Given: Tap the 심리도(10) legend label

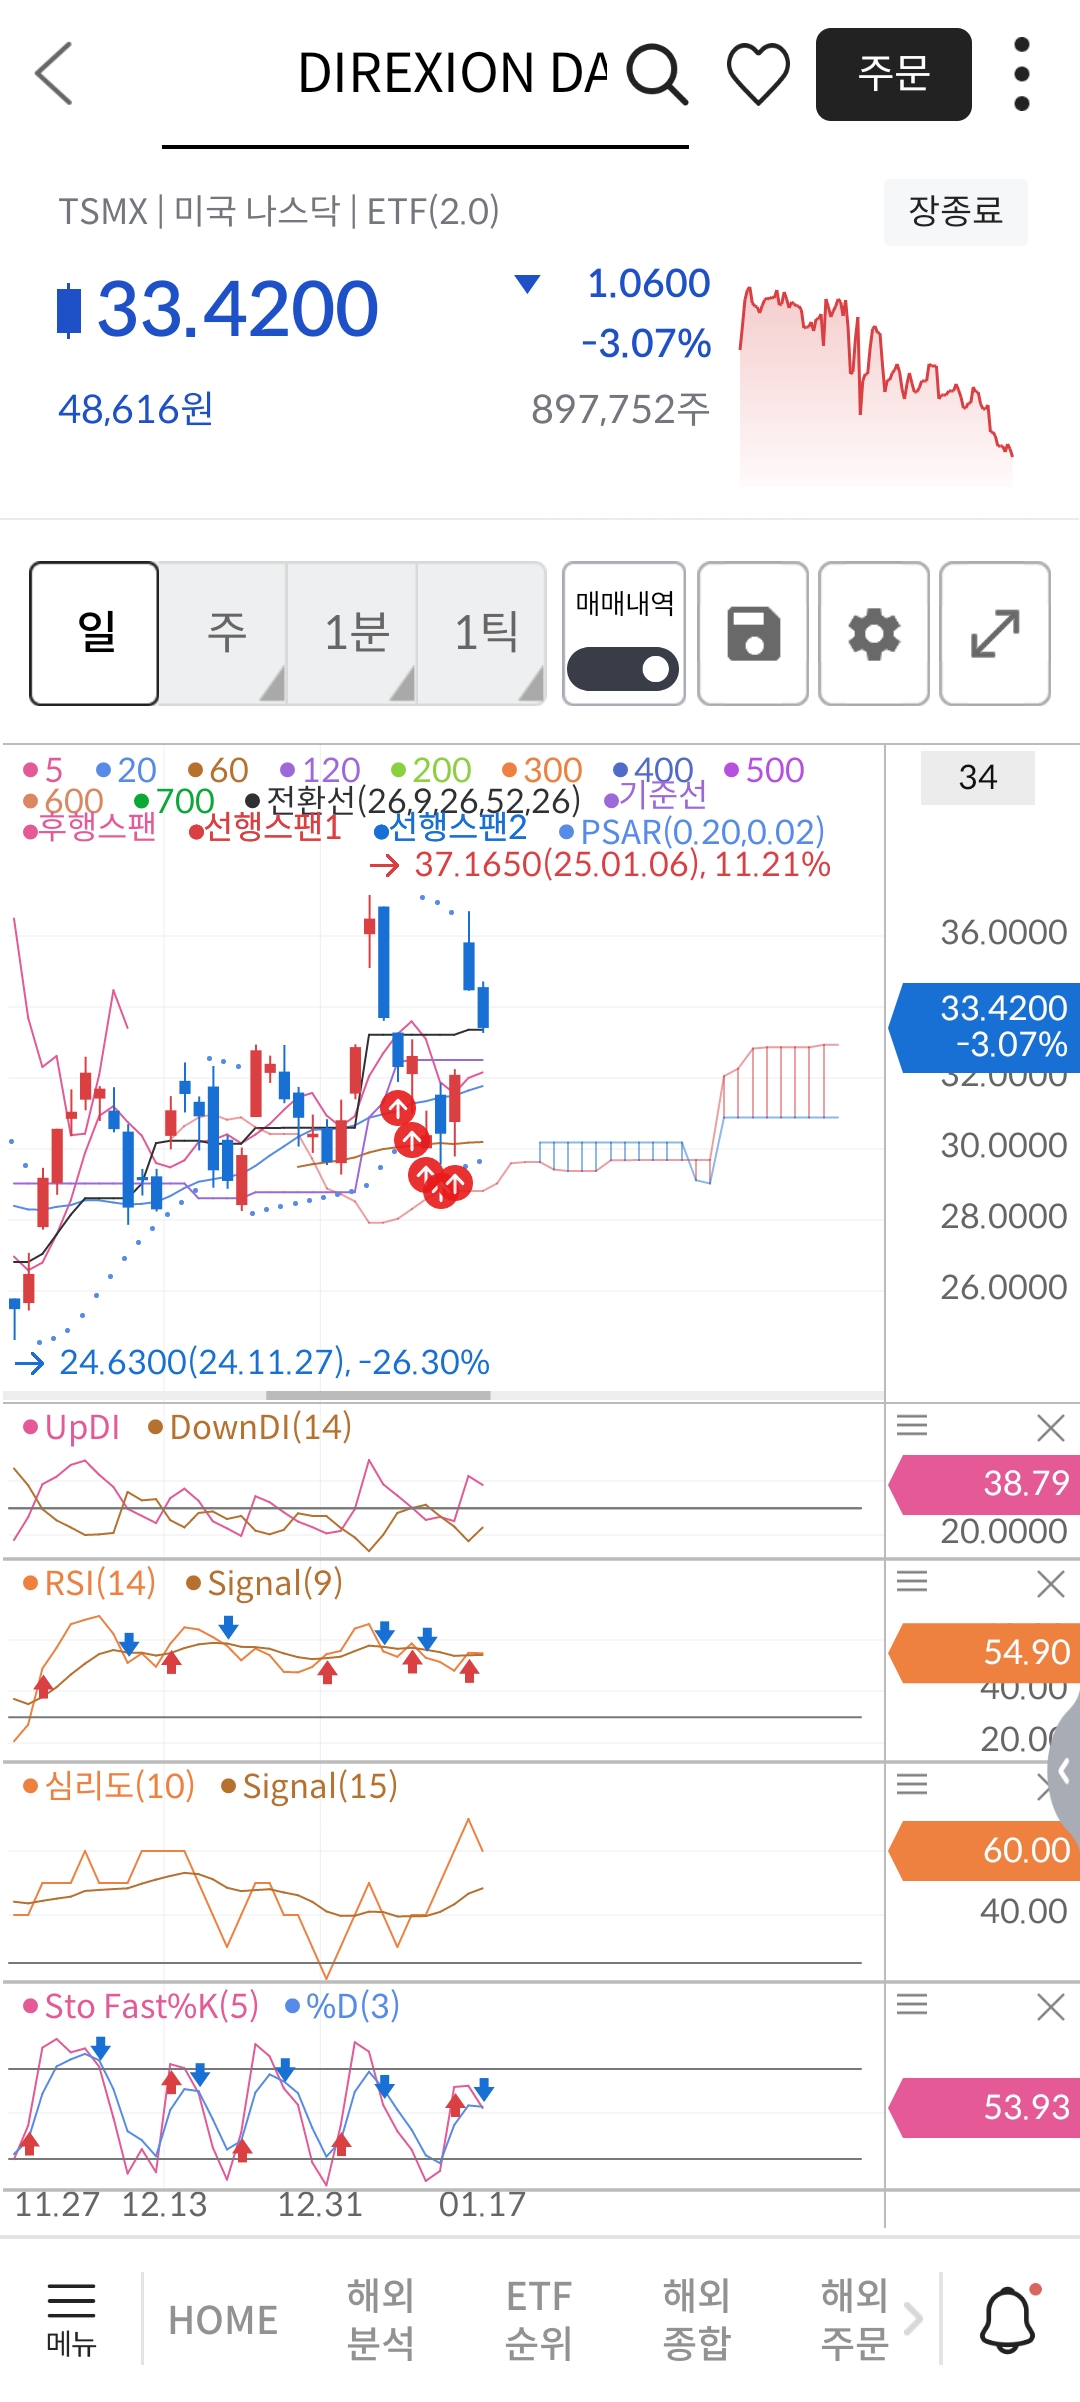Looking at the screenshot, I should 110,1786.
